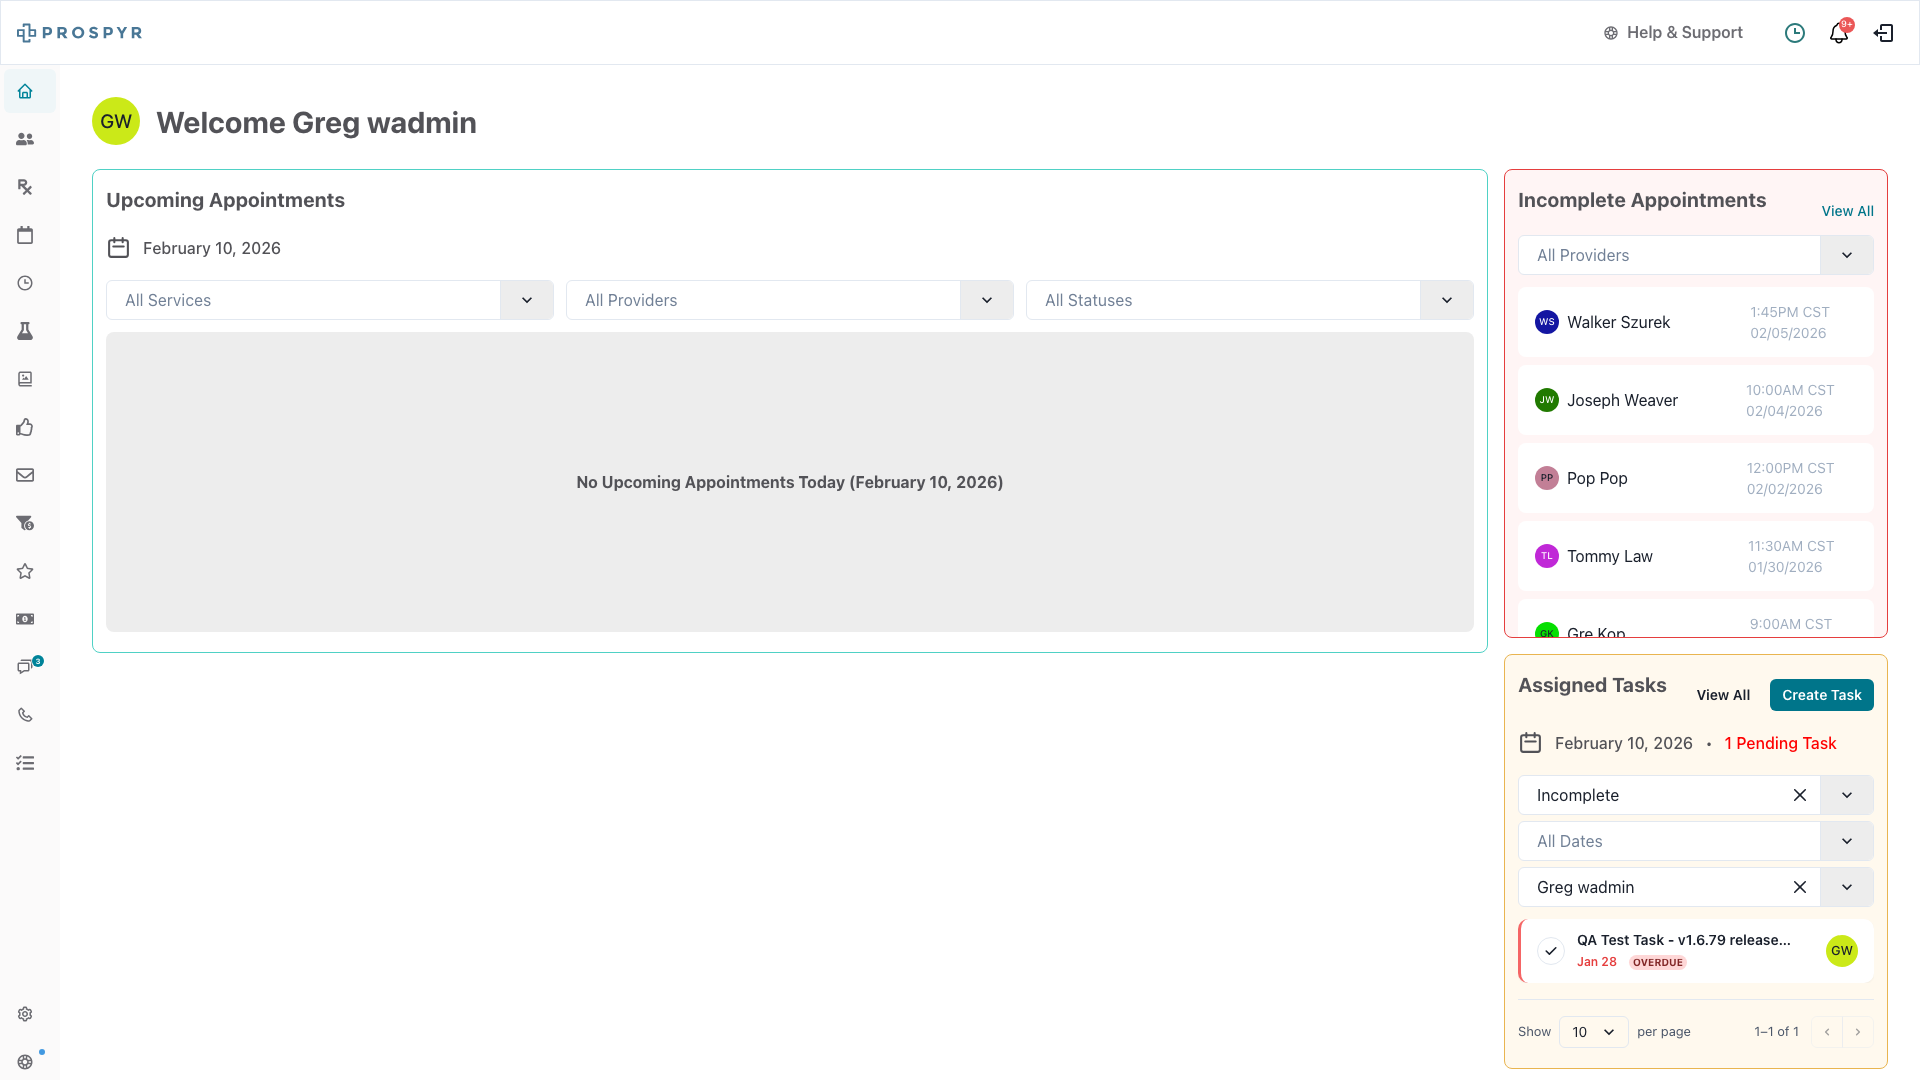Clear the Incomplete status filter
Screen dimensions: 1920x1080
tap(1800, 795)
